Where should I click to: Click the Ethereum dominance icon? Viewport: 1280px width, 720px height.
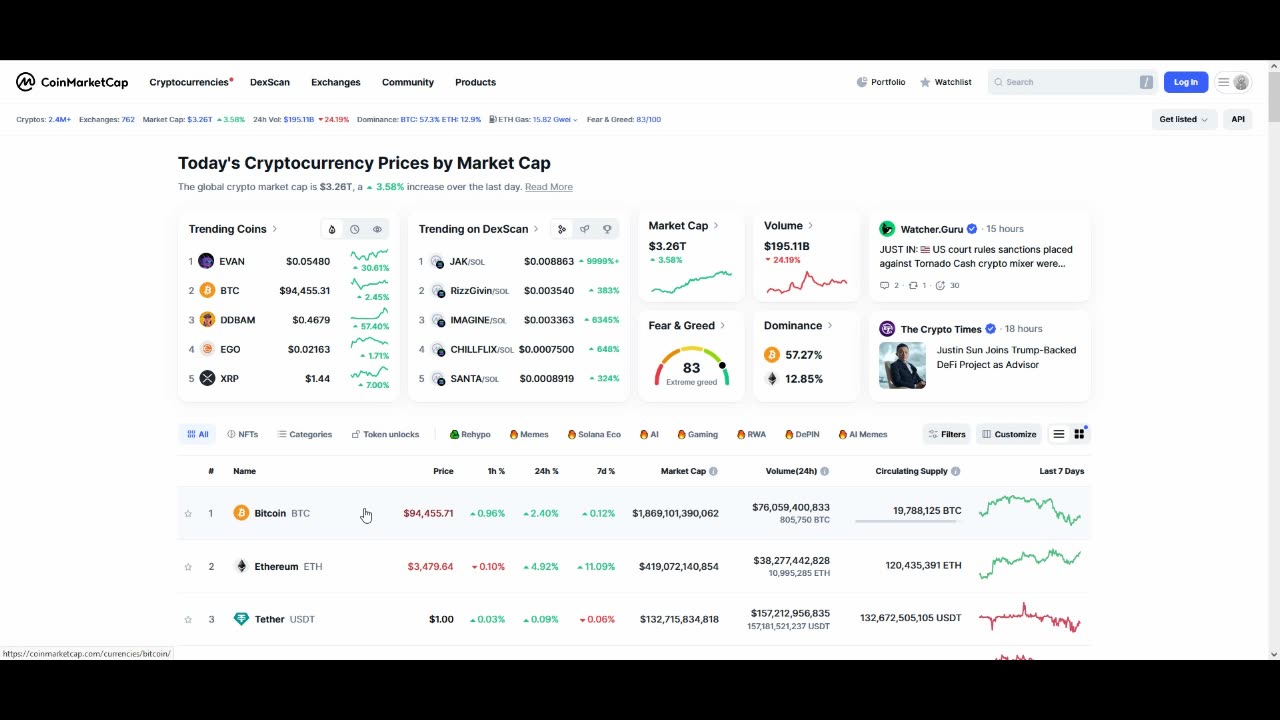(772, 379)
